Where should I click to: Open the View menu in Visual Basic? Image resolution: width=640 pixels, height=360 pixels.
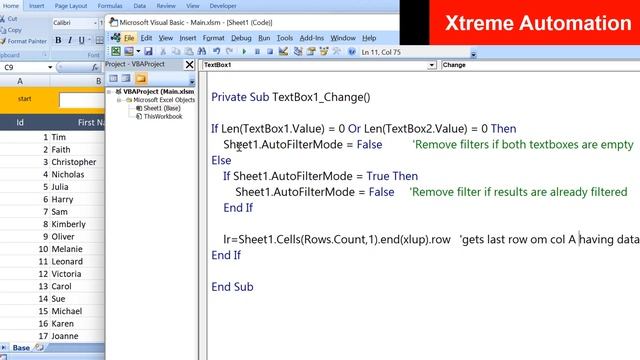pyautogui.click(x=165, y=38)
